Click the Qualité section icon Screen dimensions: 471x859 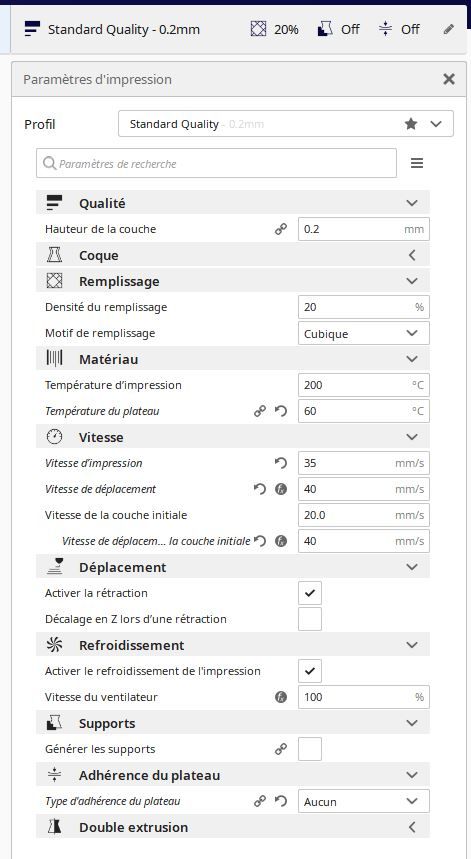54,203
